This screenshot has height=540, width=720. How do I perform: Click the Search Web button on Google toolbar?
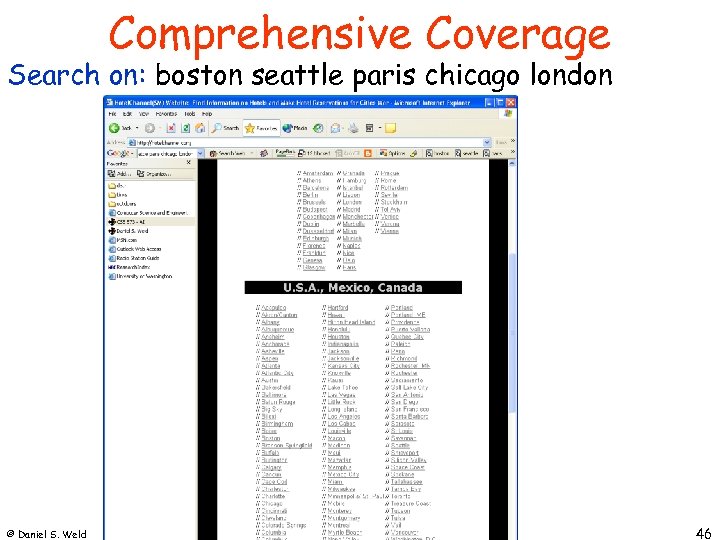tap(228, 154)
